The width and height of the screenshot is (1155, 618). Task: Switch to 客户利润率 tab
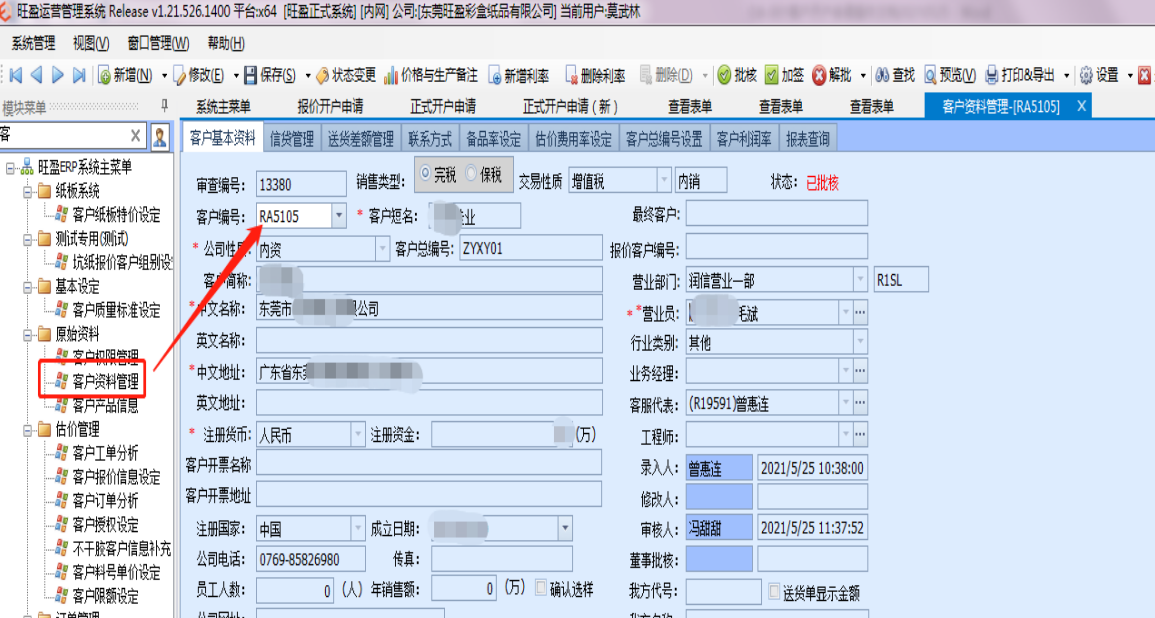[744, 138]
